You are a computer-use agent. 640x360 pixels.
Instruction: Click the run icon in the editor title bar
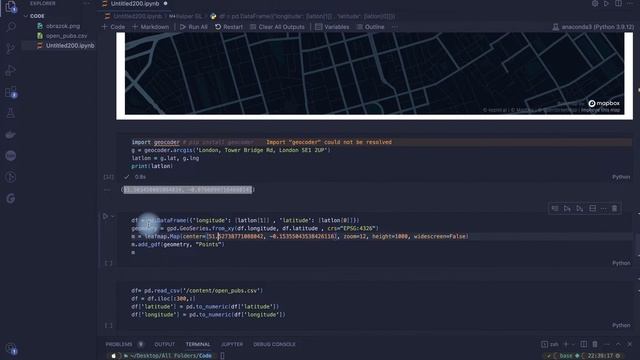coord(607,4)
